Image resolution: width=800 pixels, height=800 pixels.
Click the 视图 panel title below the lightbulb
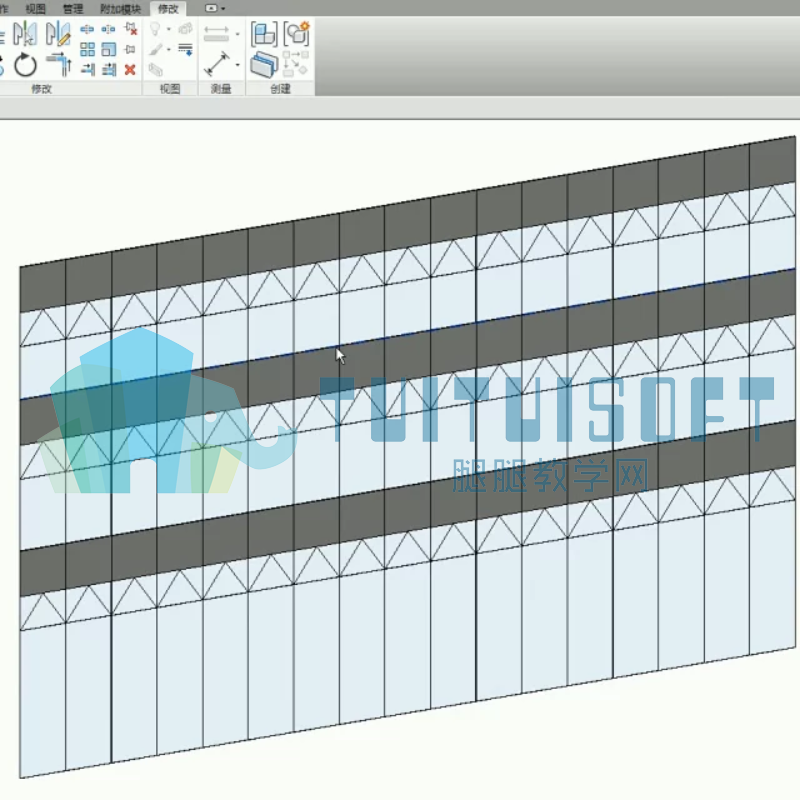coord(170,89)
